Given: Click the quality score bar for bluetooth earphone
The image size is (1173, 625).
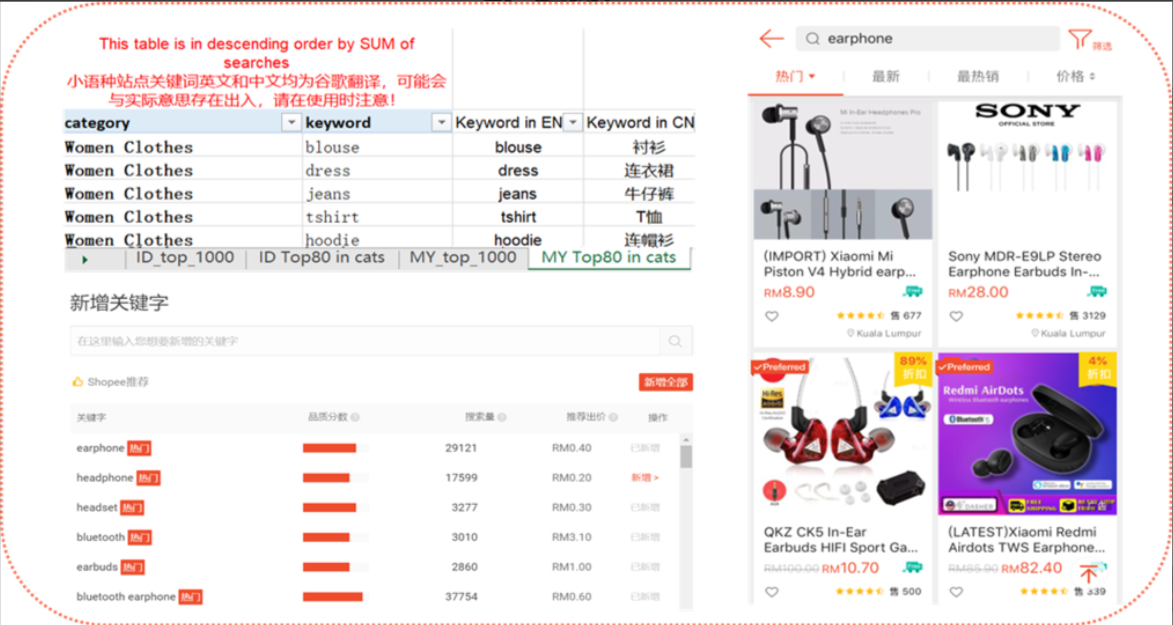Looking at the screenshot, I should pos(335,597).
